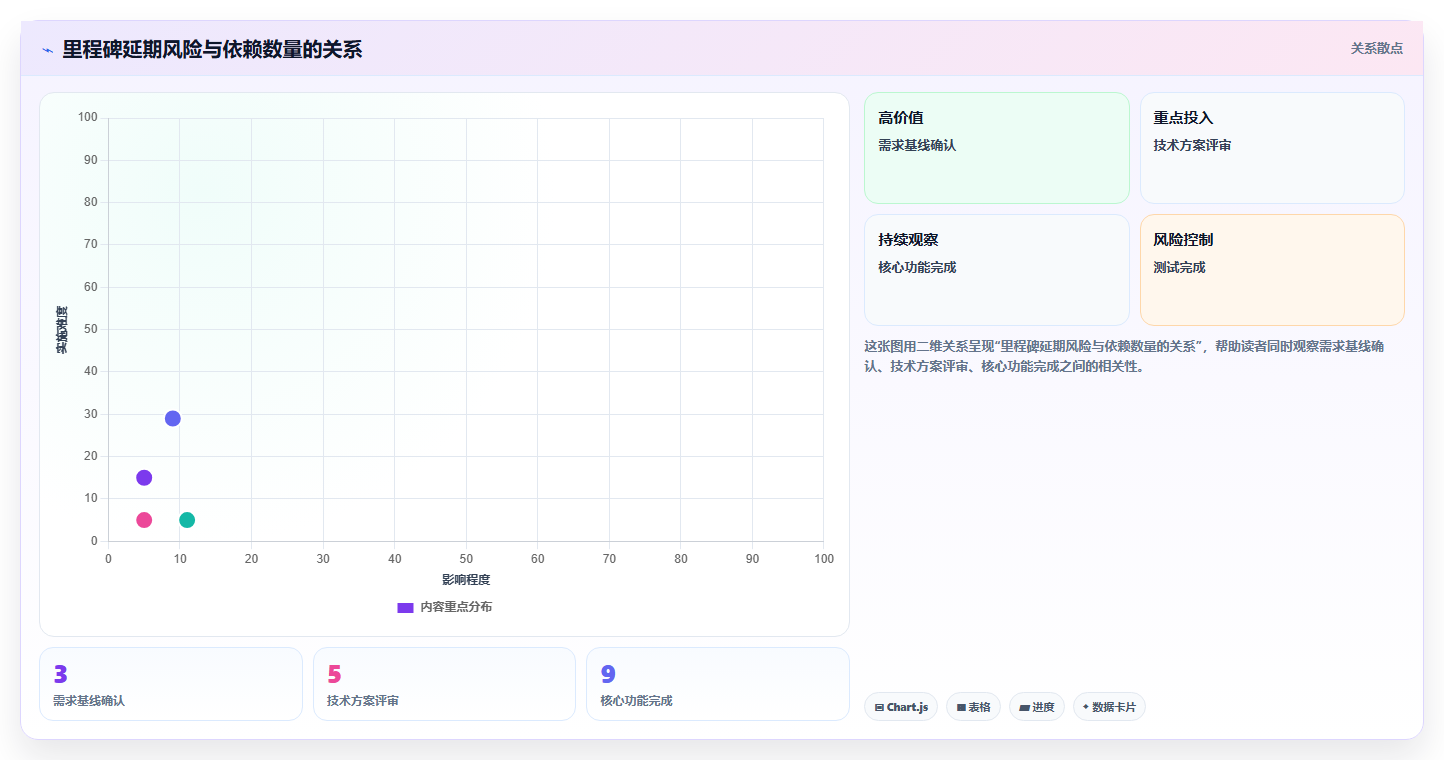Viewport: 1444px width, 760px height.
Task: Click the y-axis tick label 100
Action: [88, 118]
